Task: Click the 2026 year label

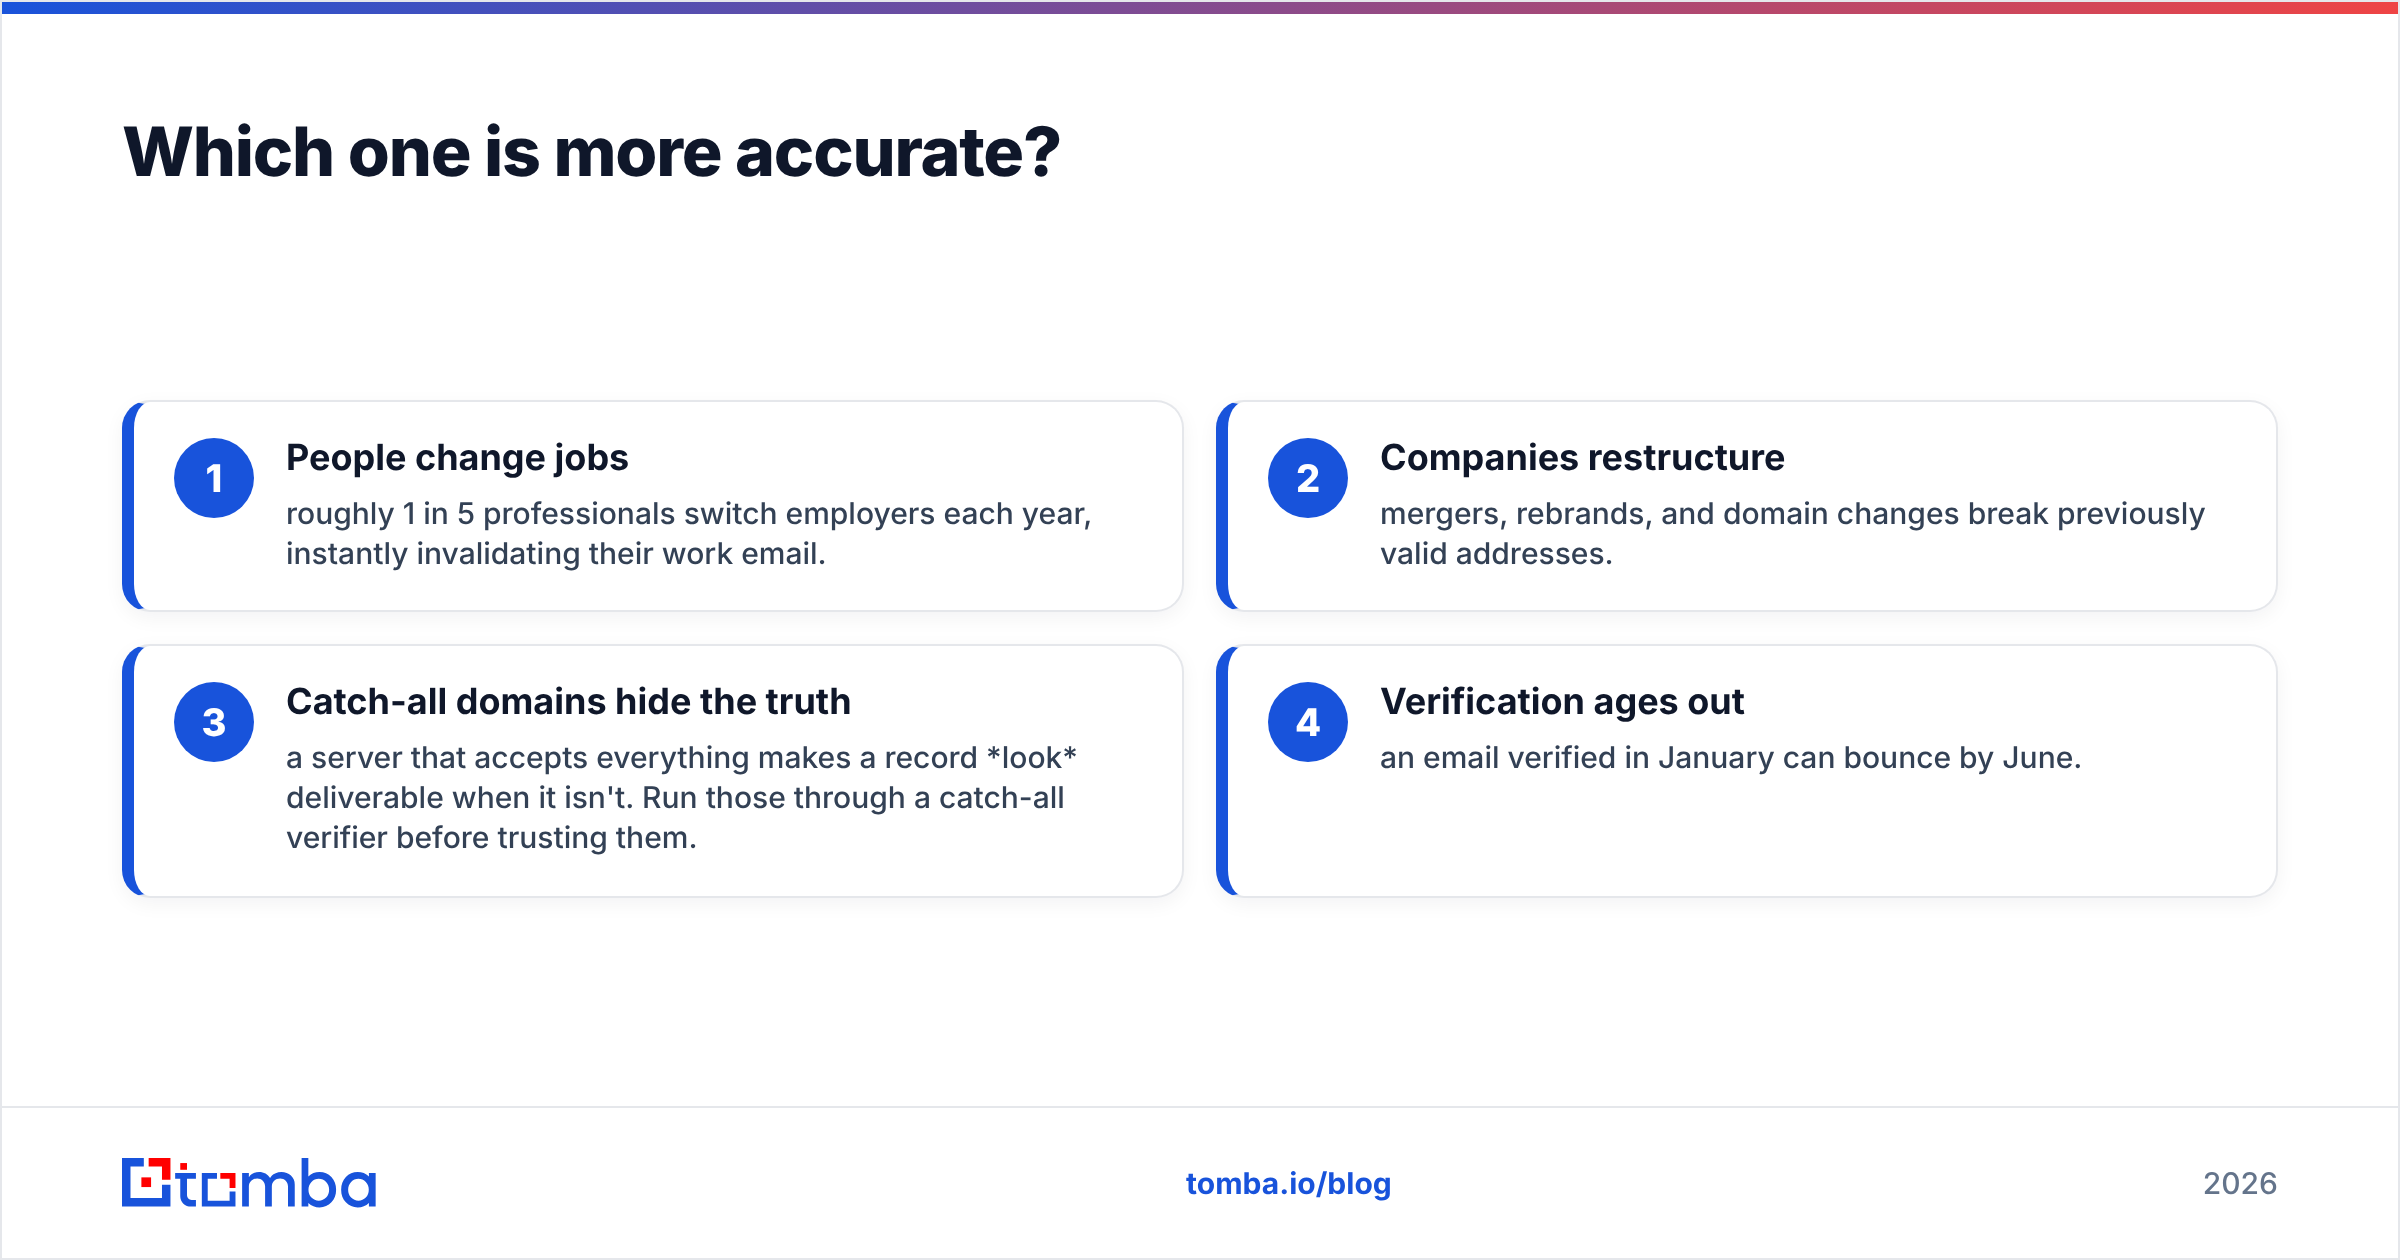Action: pos(2240,1183)
